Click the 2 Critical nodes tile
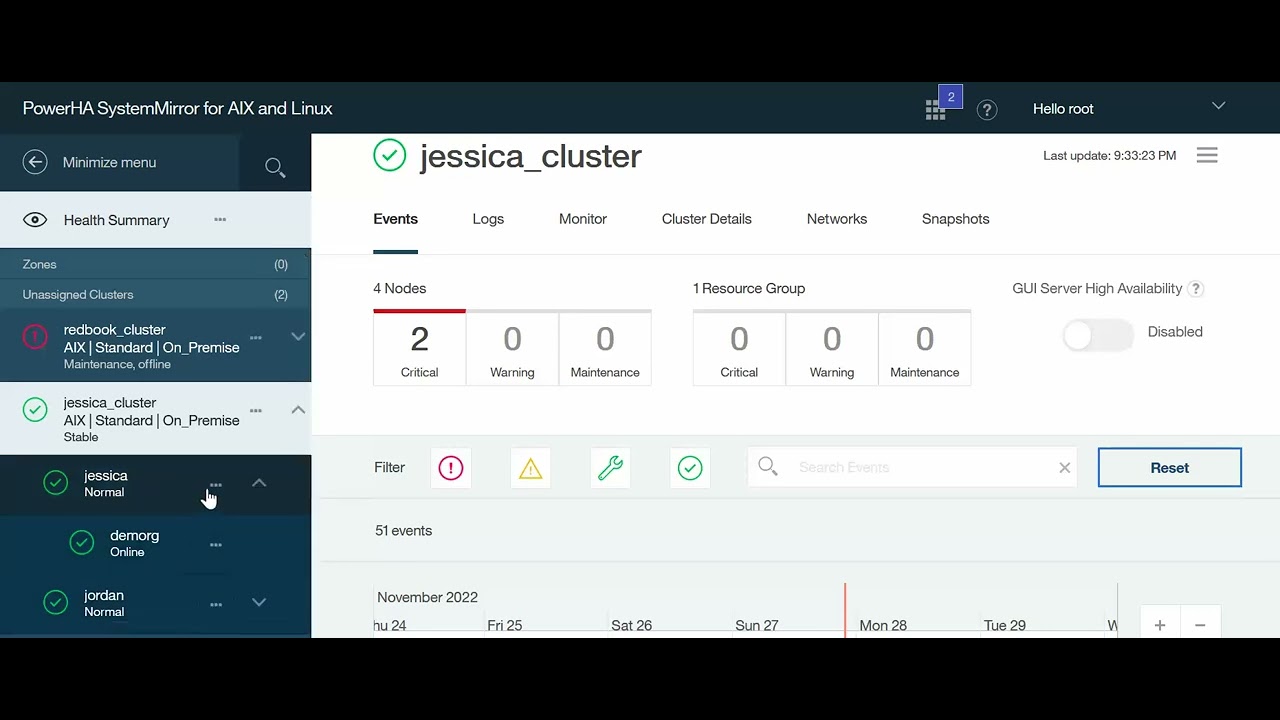The image size is (1280, 720). pos(420,348)
